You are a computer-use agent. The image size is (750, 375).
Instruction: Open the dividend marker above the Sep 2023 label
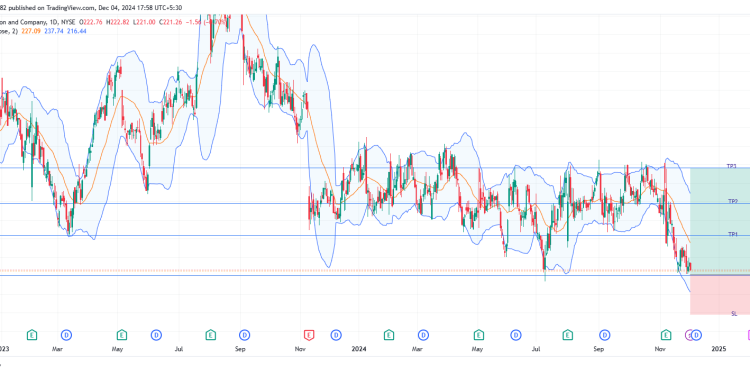click(x=245, y=334)
